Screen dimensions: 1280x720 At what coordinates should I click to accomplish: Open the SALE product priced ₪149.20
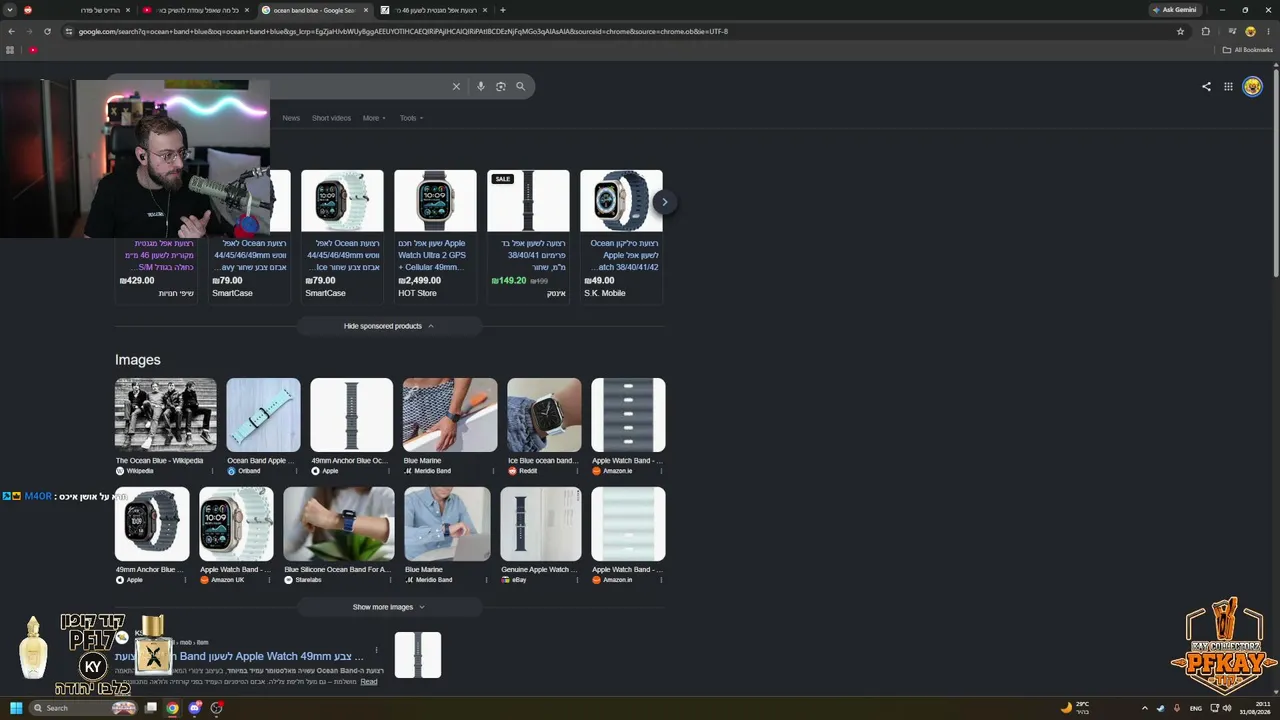click(528, 235)
